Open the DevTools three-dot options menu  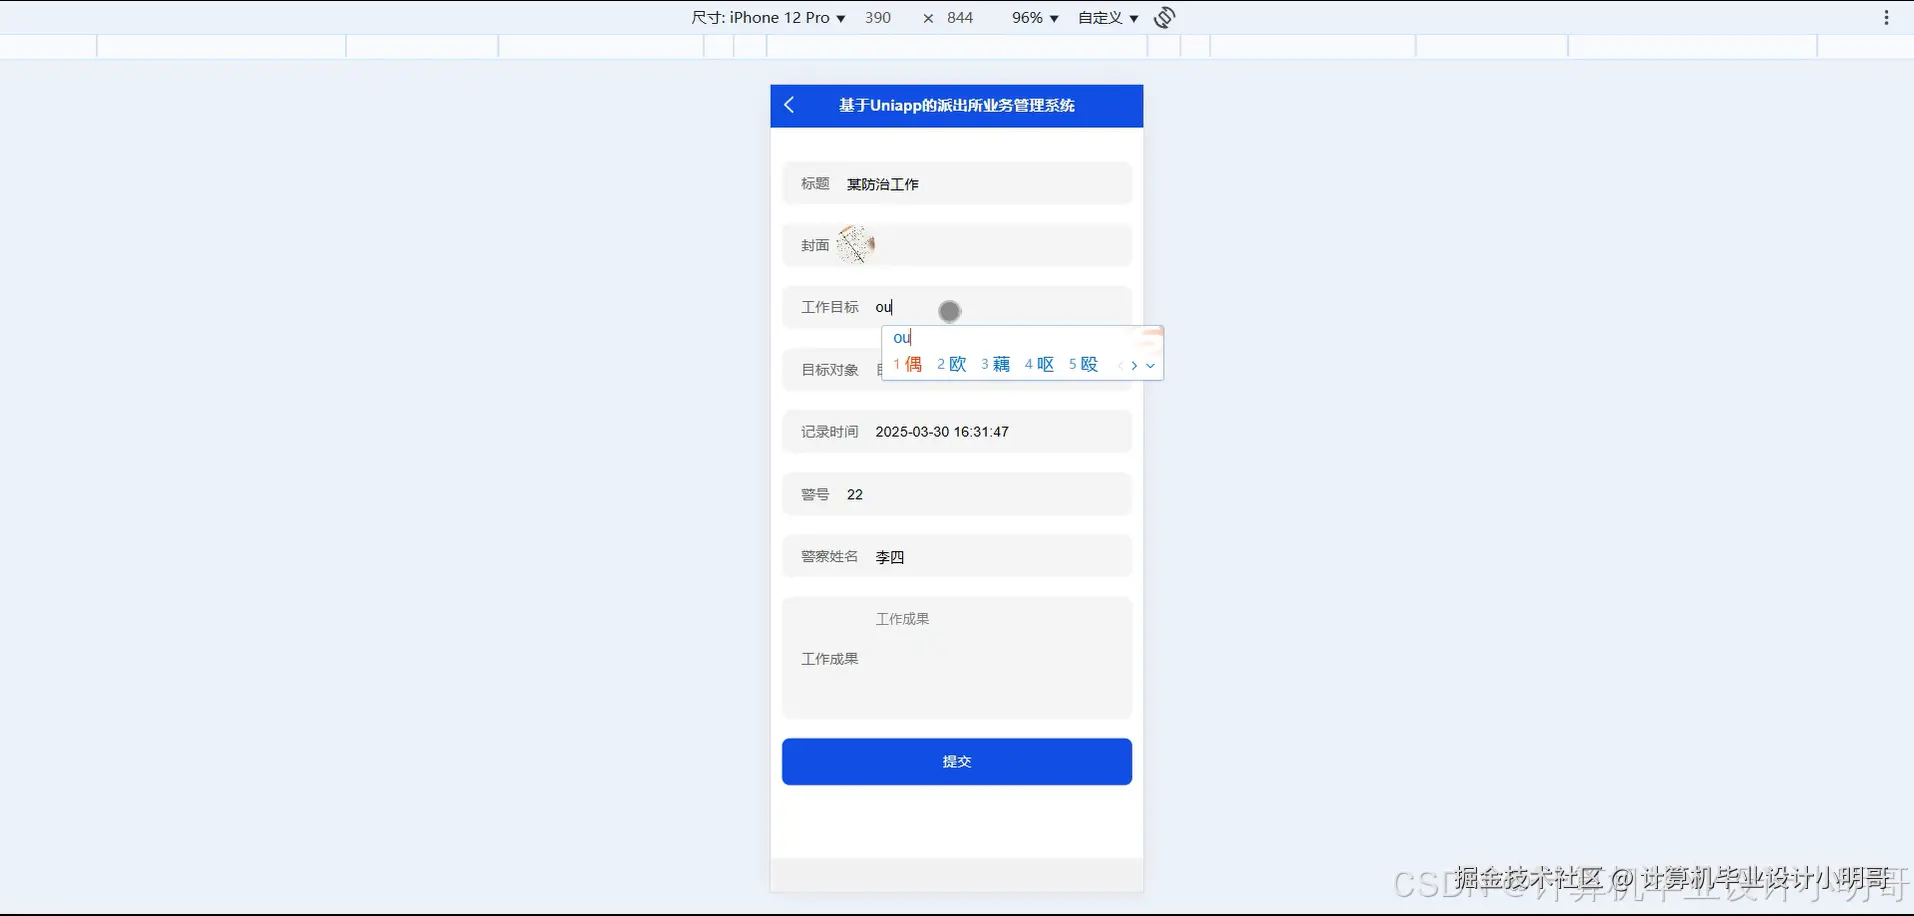pos(1886,17)
